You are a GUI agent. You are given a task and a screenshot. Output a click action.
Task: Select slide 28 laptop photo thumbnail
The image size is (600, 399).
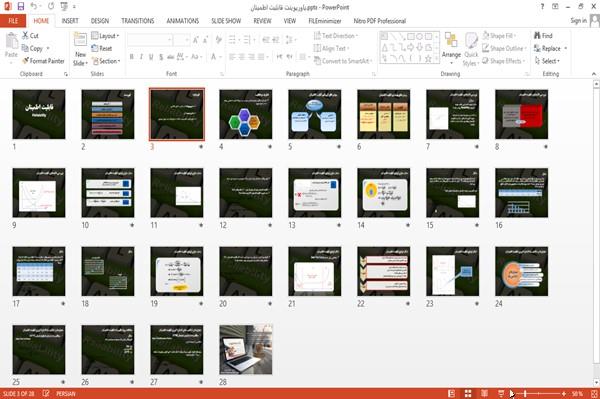246,349
